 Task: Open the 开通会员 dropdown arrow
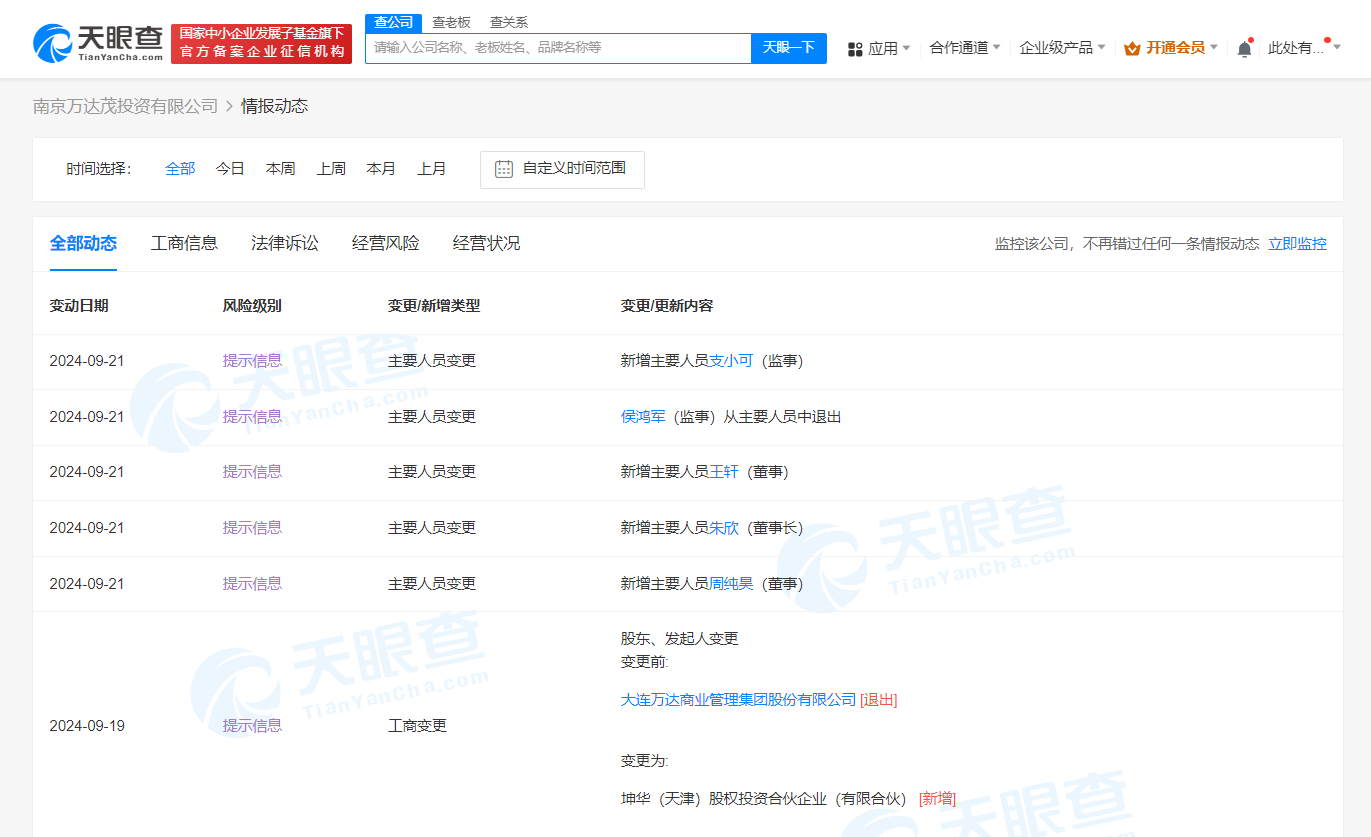(1215, 47)
